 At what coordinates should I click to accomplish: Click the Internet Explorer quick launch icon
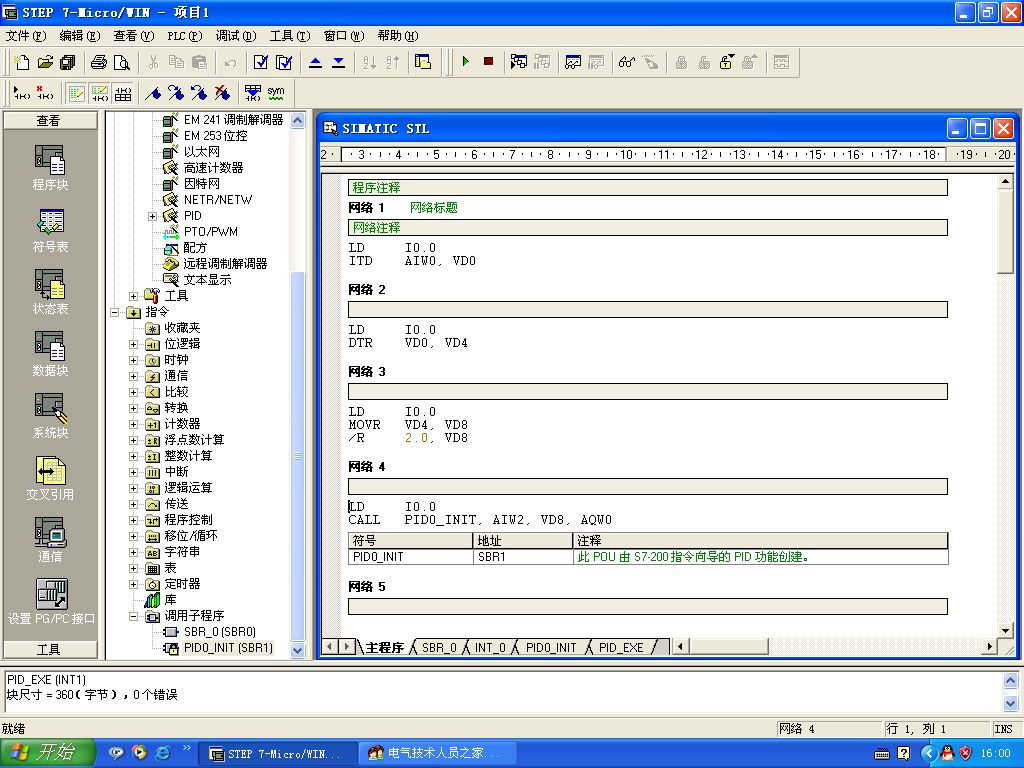(x=163, y=753)
